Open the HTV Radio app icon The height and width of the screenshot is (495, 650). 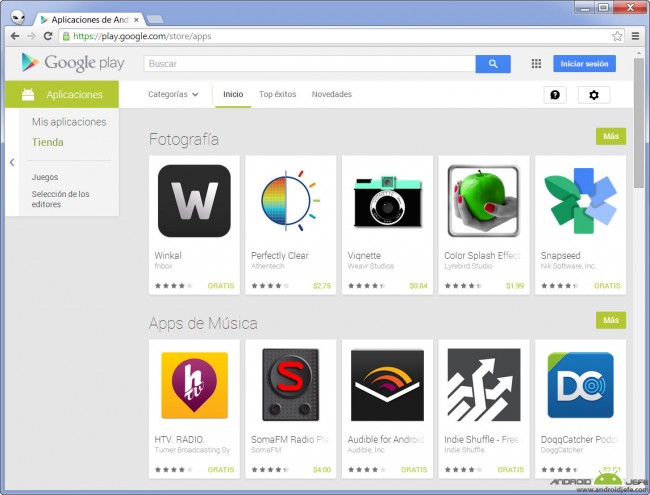[x=194, y=385]
